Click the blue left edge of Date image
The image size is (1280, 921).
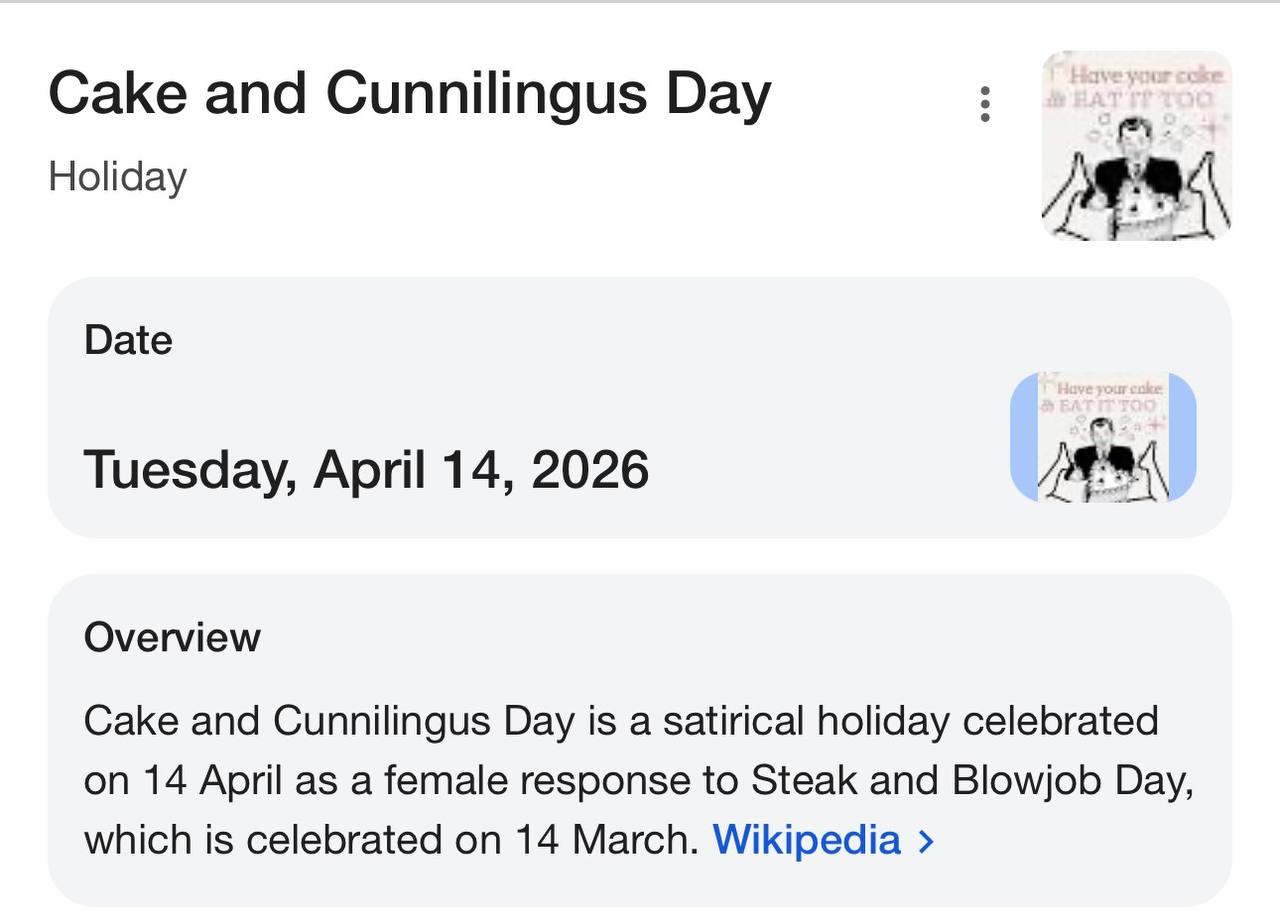[1022, 437]
